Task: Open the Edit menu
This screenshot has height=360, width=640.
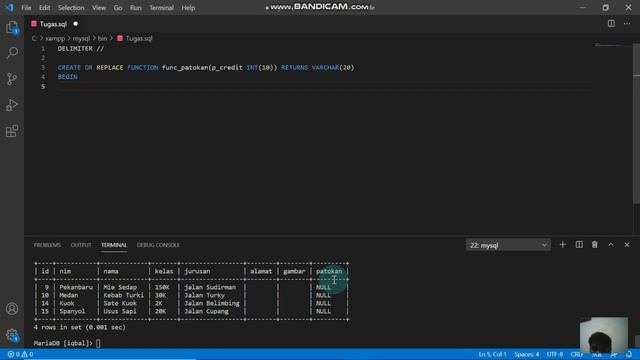Action: point(44,8)
